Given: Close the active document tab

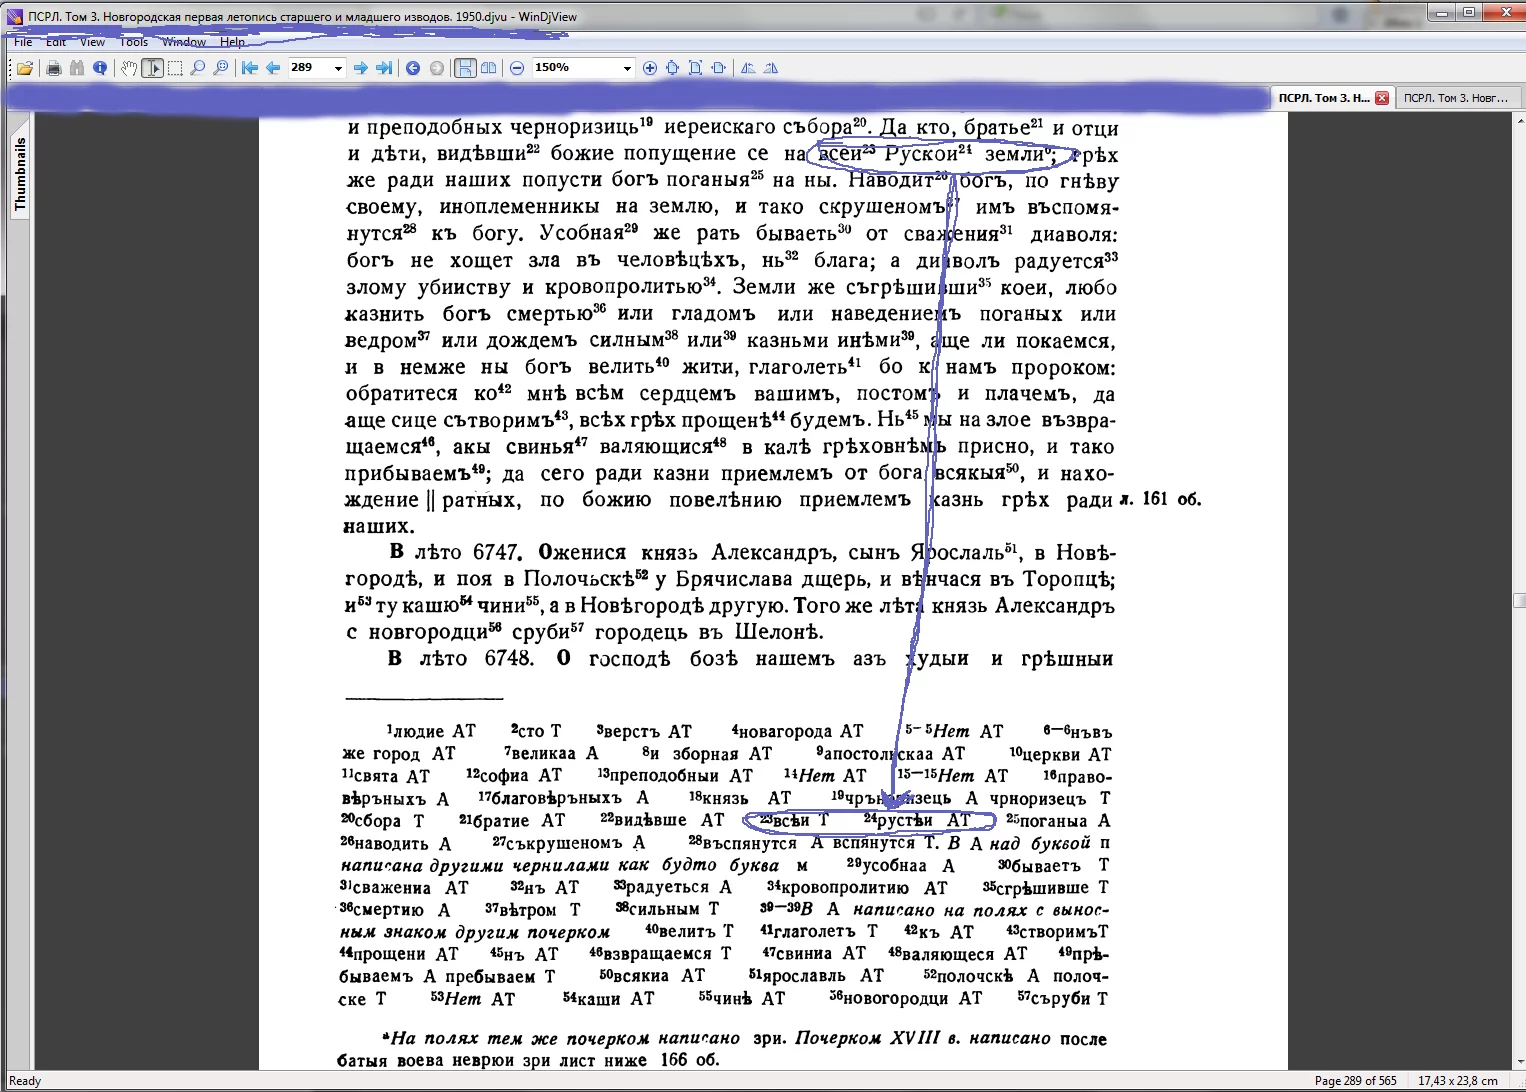Looking at the screenshot, I should pyautogui.click(x=1382, y=98).
